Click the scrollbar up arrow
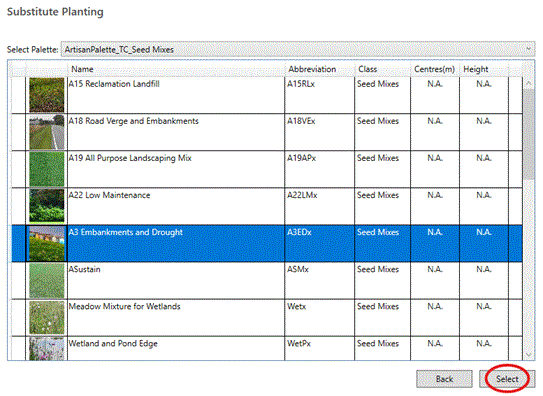The height and width of the screenshot is (396, 543). [528, 83]
